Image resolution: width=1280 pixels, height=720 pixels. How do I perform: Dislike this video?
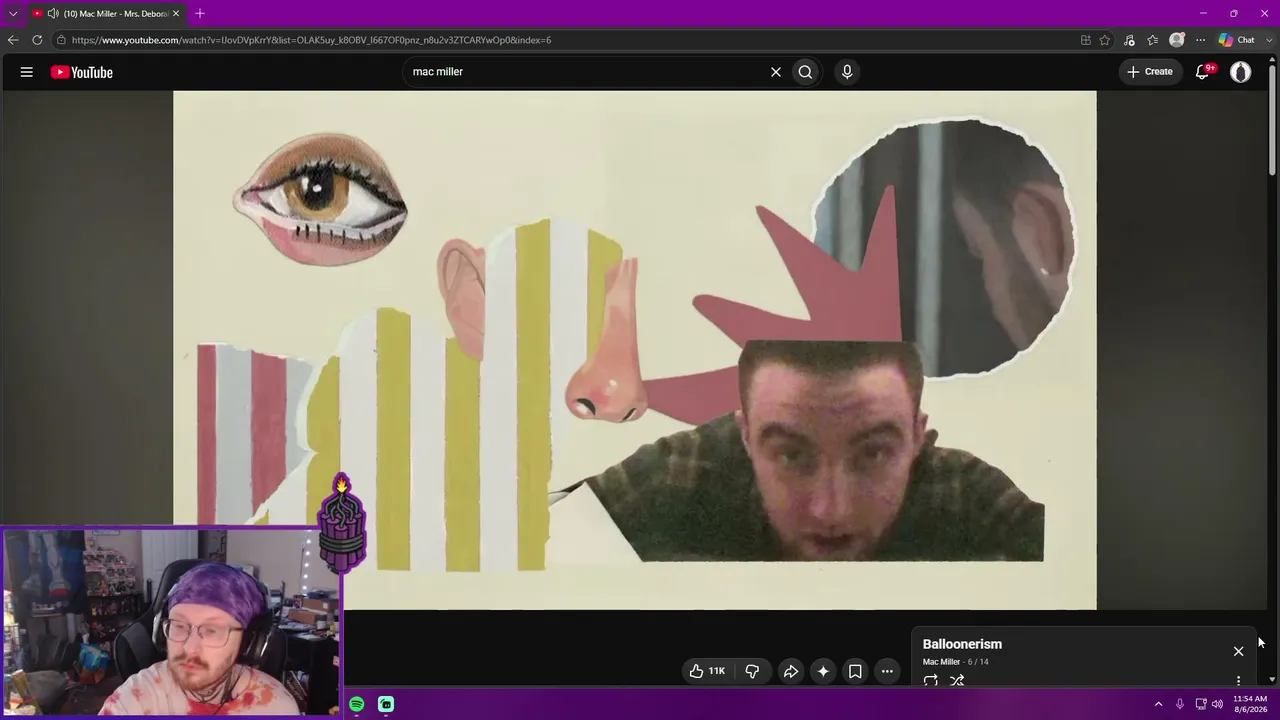pos(752,671)
